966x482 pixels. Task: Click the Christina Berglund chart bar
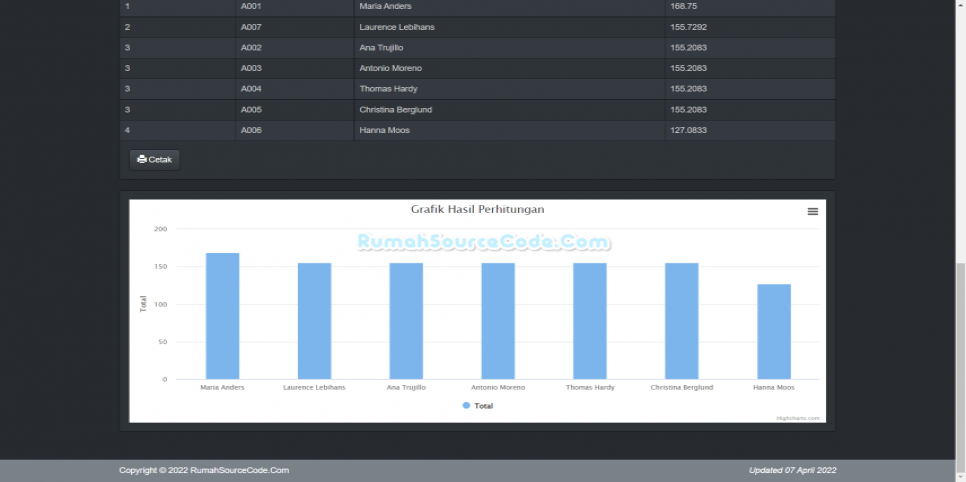681,321
